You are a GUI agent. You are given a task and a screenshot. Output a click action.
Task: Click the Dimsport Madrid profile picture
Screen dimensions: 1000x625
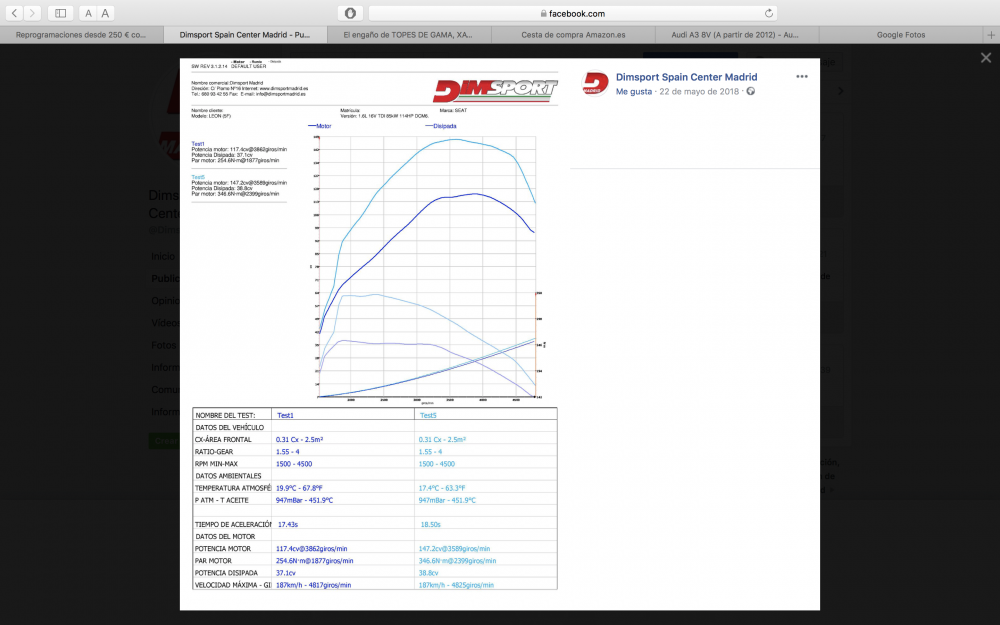(596, 84)
